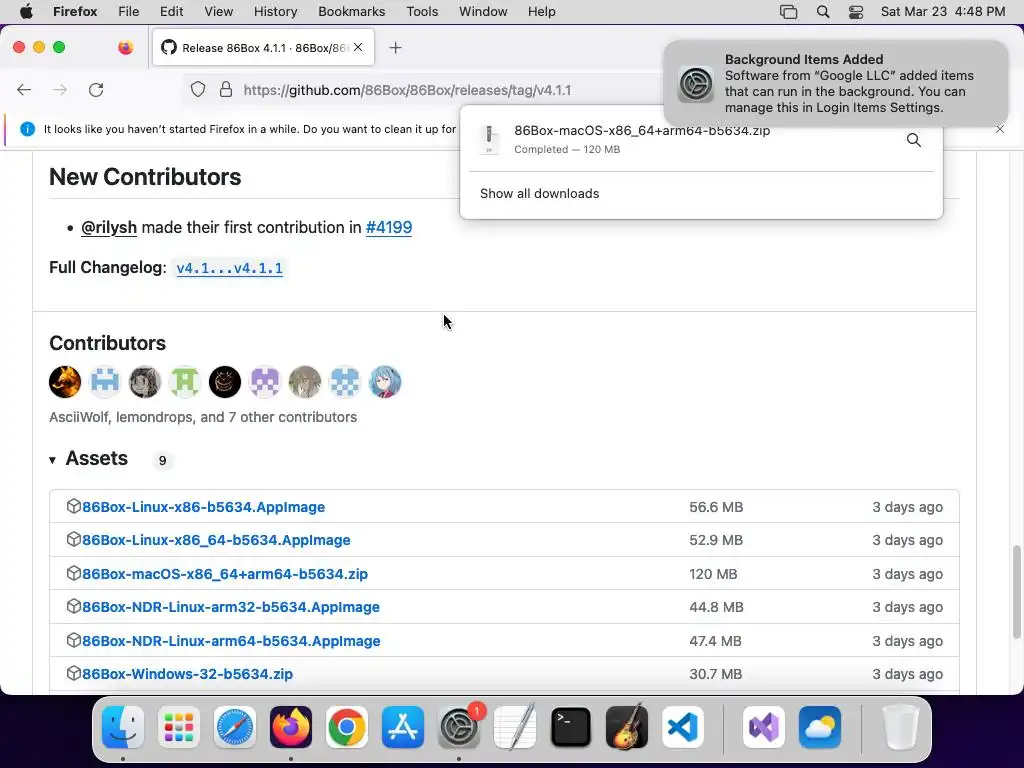
Task: Click the site security padlock icon
Action: 226,89
